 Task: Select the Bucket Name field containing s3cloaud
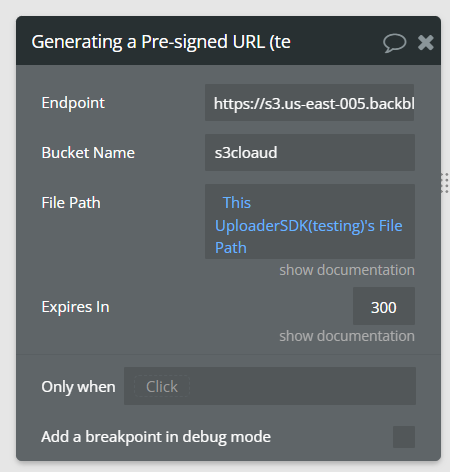tap(310, 153)
